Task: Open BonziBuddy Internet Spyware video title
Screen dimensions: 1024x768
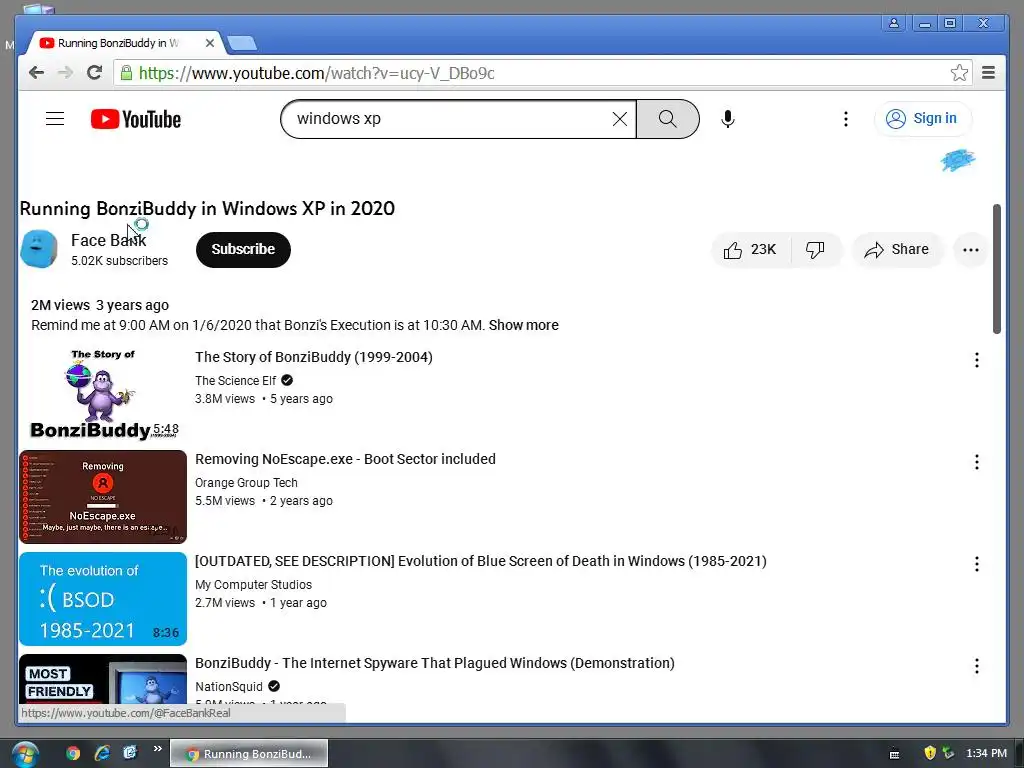Action: coord(434,663)
